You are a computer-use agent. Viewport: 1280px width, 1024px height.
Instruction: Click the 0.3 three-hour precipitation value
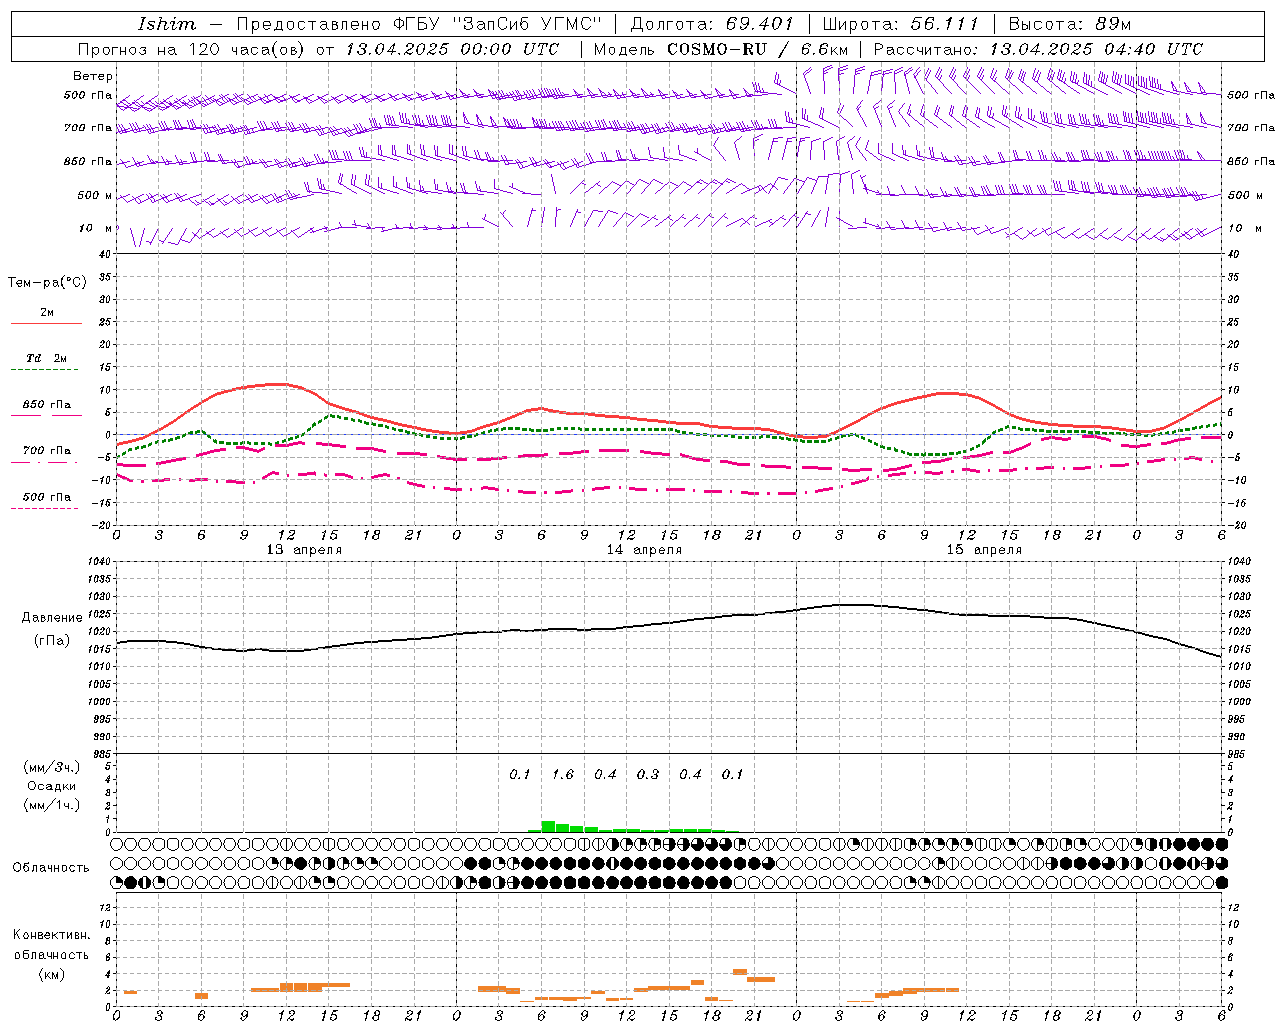tap(648, 775)
